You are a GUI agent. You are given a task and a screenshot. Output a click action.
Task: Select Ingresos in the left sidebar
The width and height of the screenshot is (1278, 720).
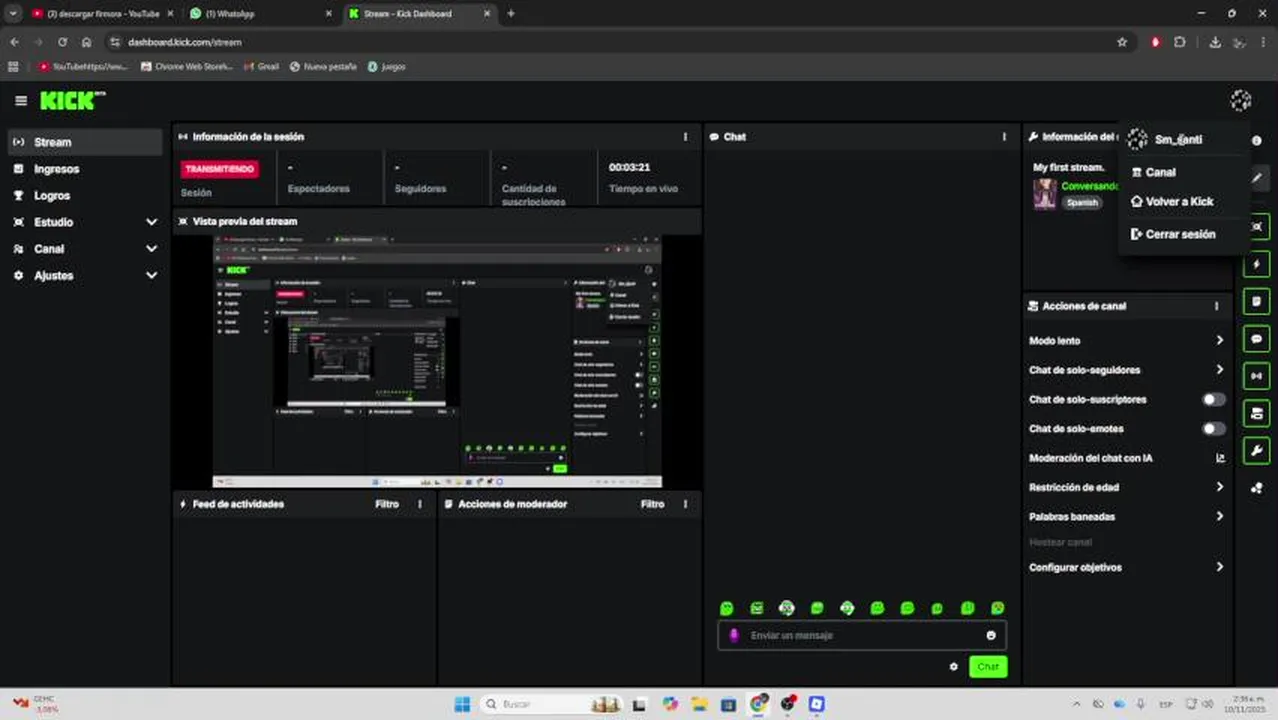[85, 169]
